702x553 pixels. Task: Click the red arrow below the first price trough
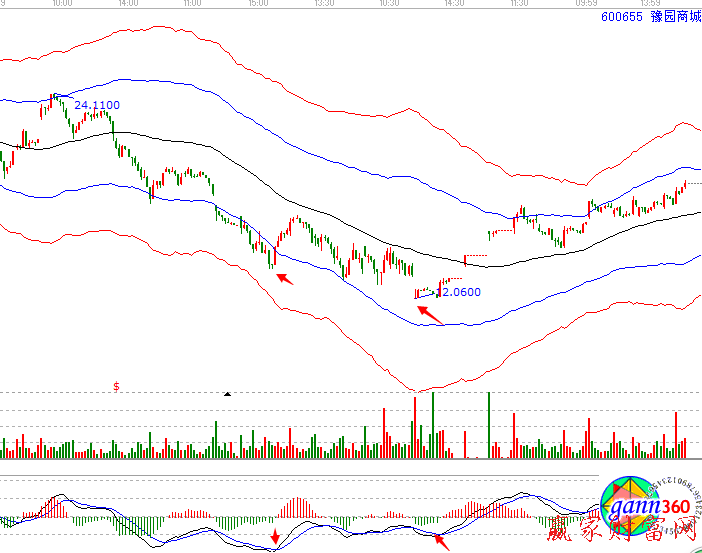tap(284, 277)
